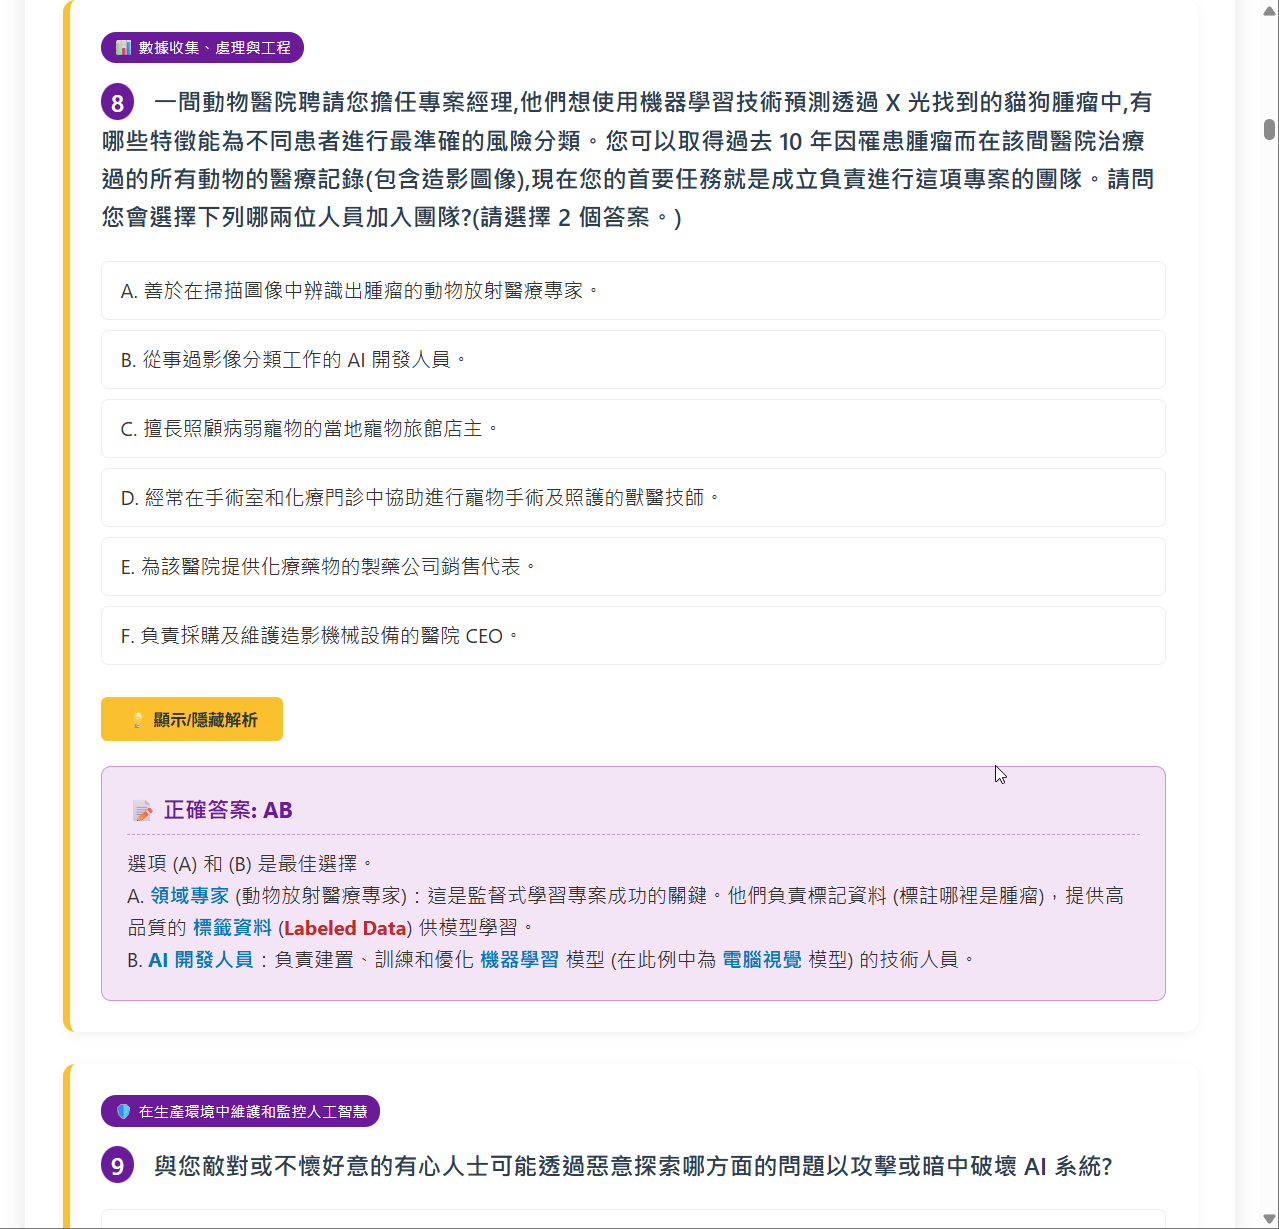Click the red term Labeled Data

(345, 927)
